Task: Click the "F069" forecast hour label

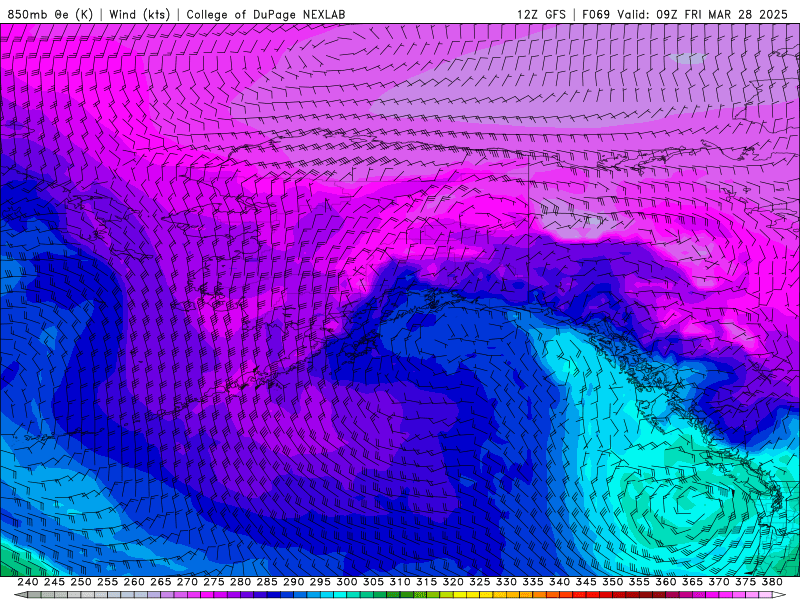Action: click(596, 14)
